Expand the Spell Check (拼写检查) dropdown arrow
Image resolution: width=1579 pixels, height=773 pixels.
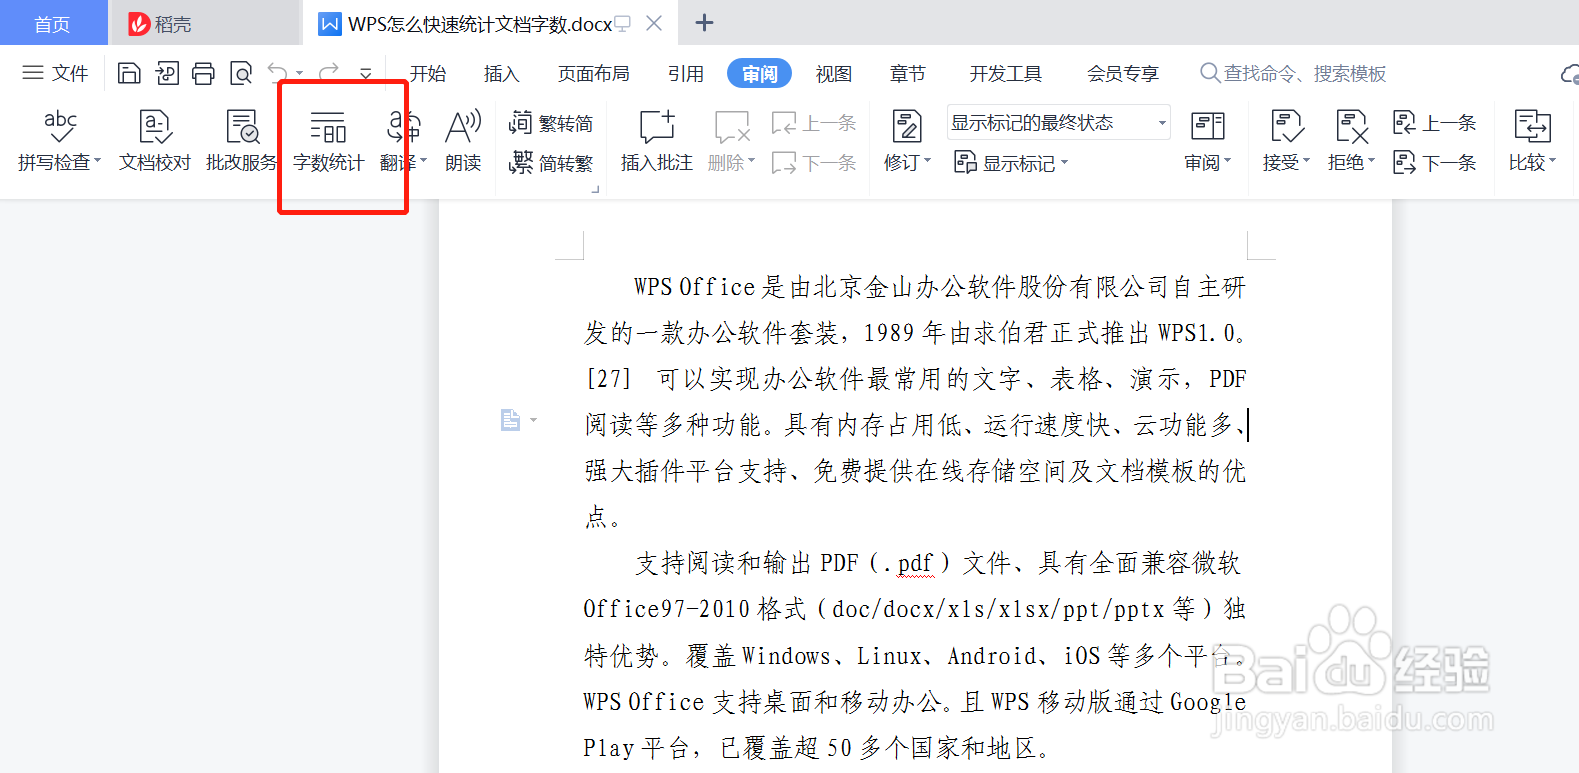[97, 161]
